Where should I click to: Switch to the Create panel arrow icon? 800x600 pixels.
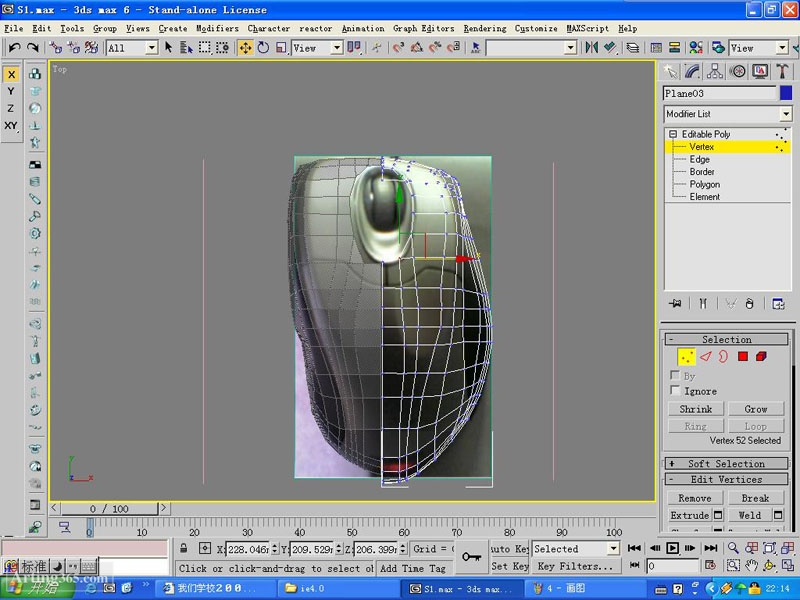pyautogui.click(x=672, y=70)
